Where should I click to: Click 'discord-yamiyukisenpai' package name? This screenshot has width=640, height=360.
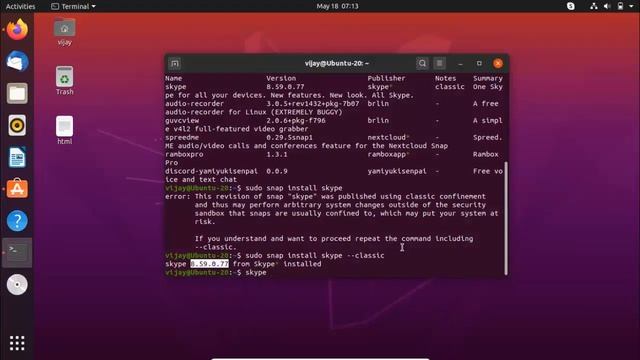coord(211,171)
